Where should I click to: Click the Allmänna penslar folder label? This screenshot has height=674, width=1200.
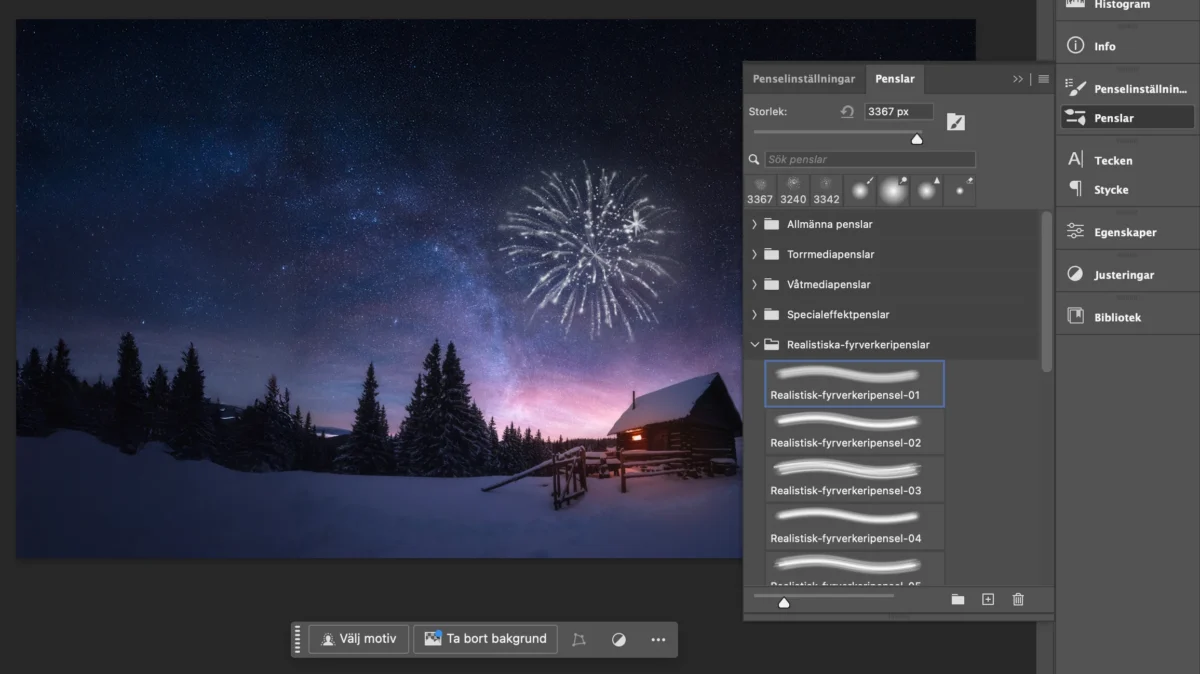830,225
